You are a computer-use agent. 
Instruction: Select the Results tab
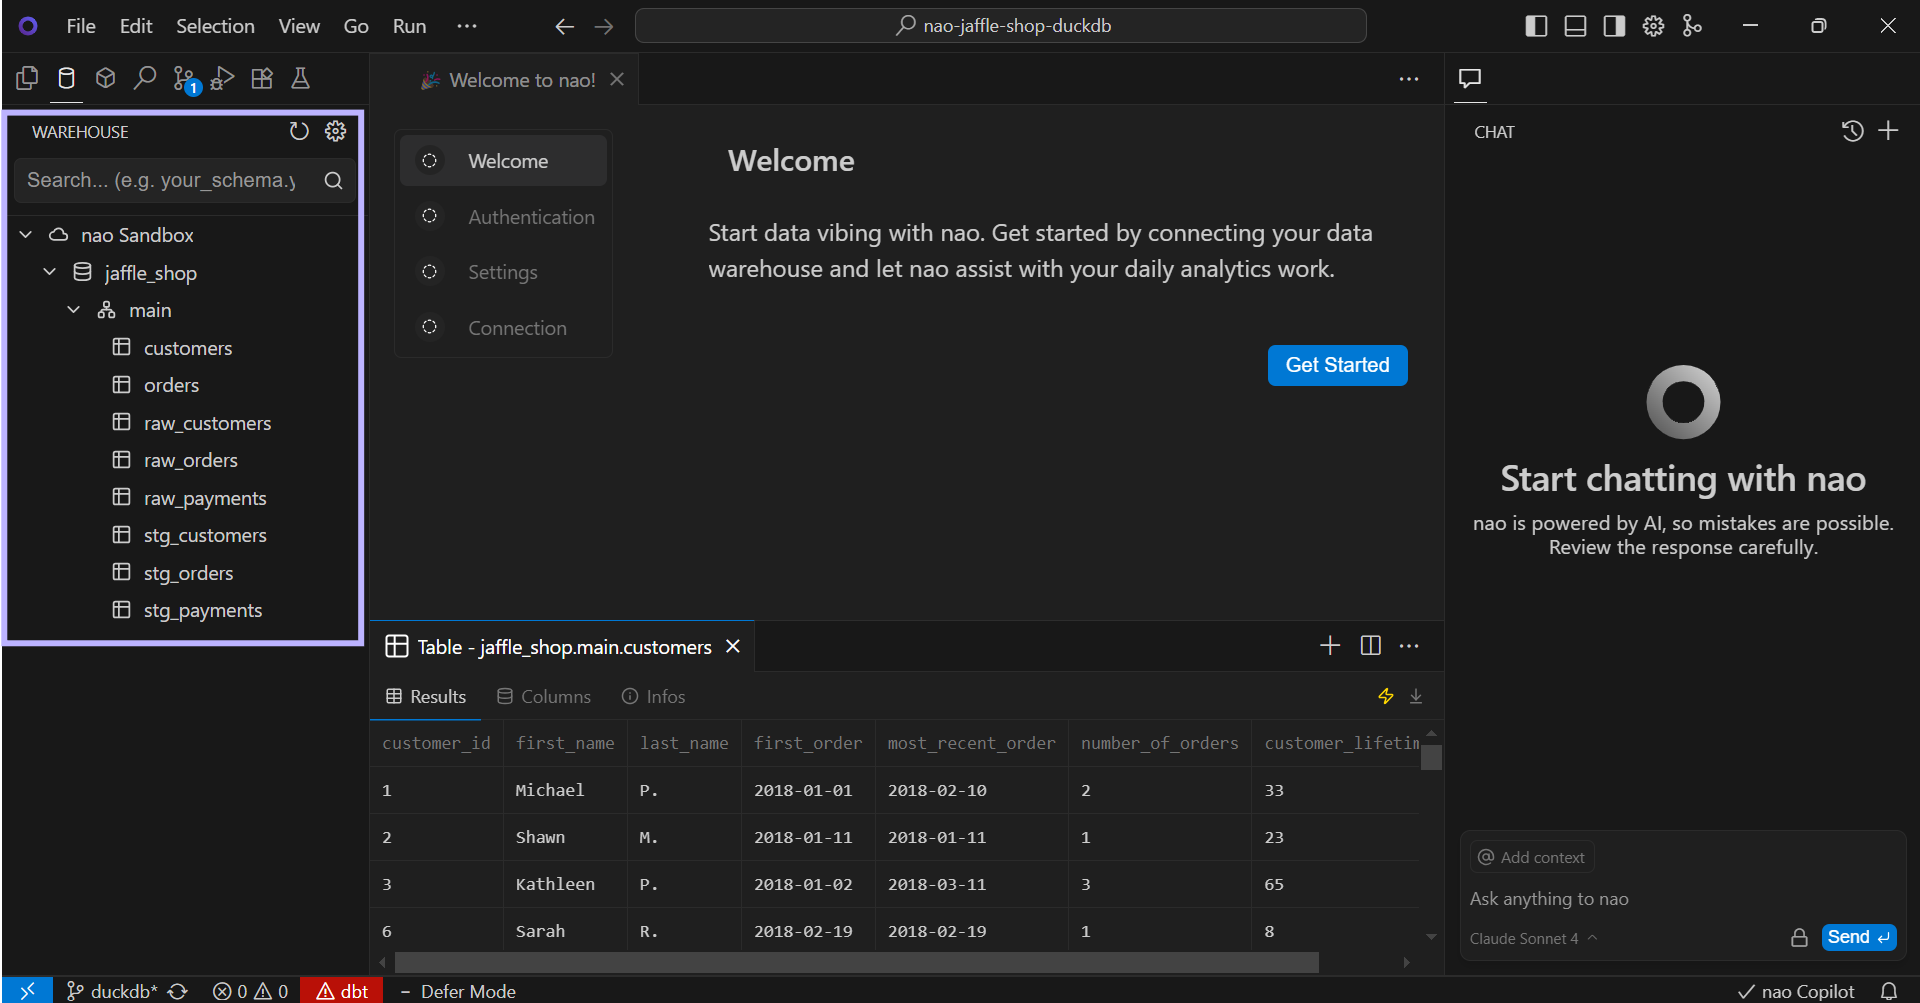point(426,696)
